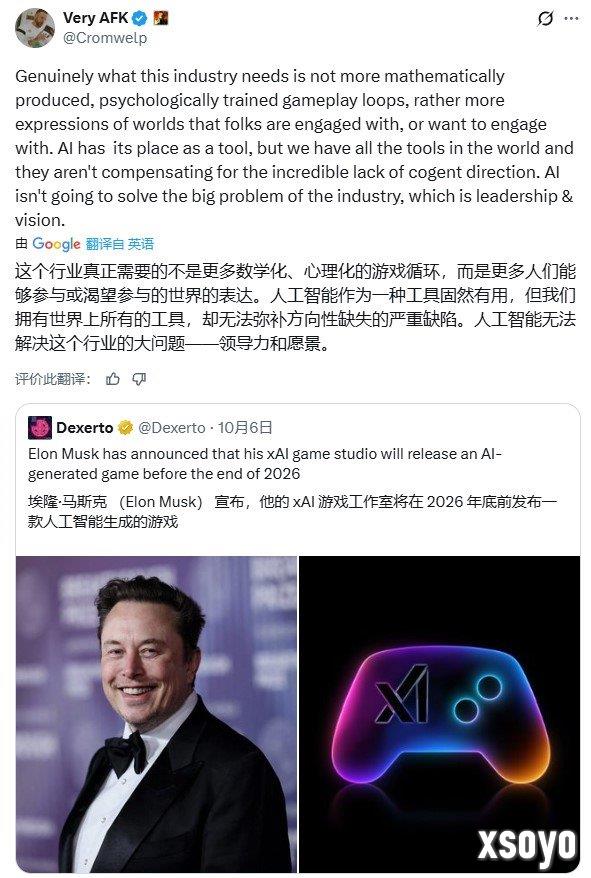Open the 10月6日 post date link

[245, 428]
